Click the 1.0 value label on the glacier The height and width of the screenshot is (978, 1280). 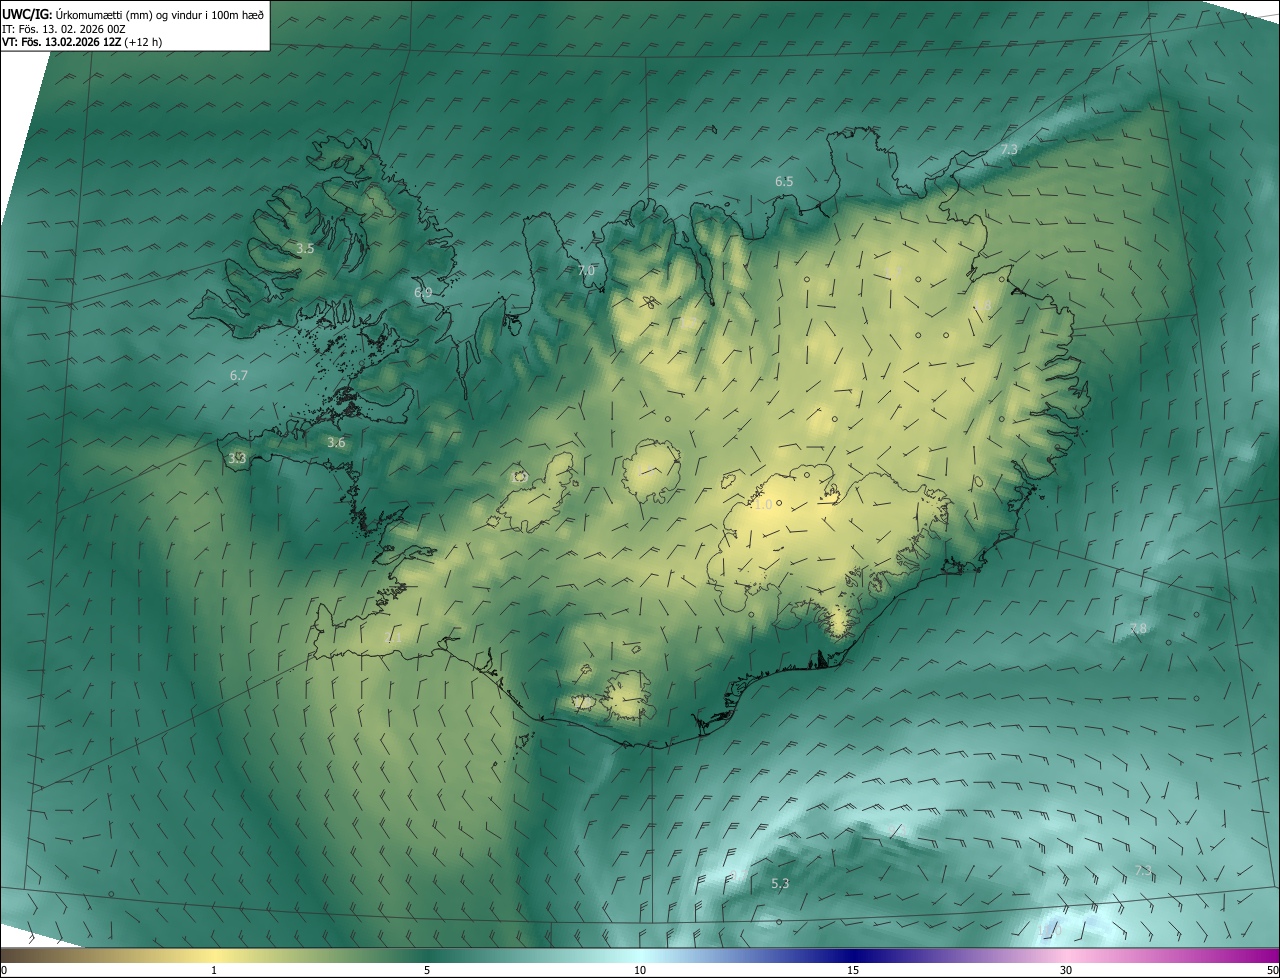pos(763,505)
